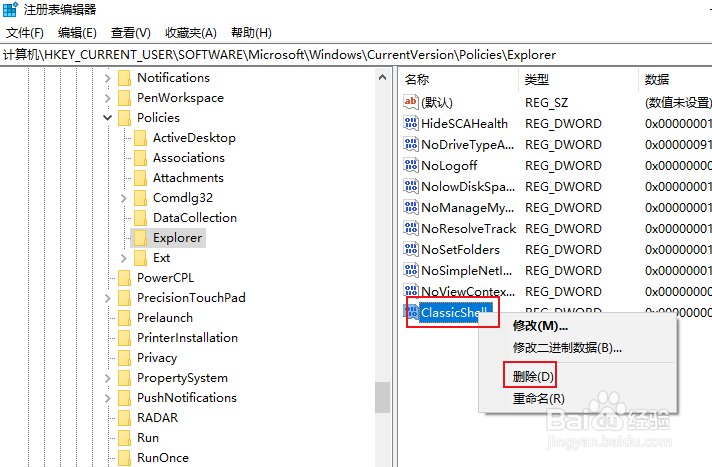Click the PrecisionTouchPad folder icon

pyautogui.click(x=124, y=298)
